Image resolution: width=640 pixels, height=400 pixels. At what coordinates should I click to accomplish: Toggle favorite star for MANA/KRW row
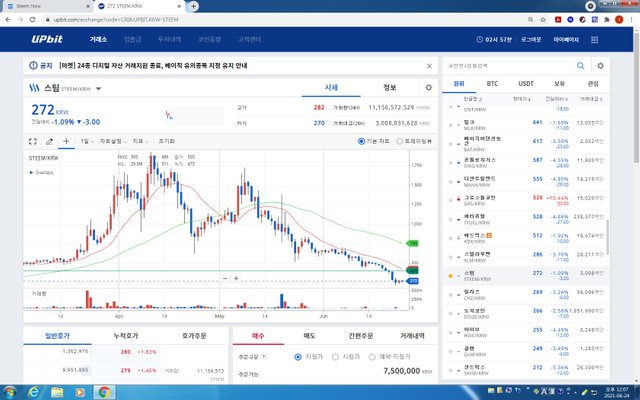coord(451,182)
